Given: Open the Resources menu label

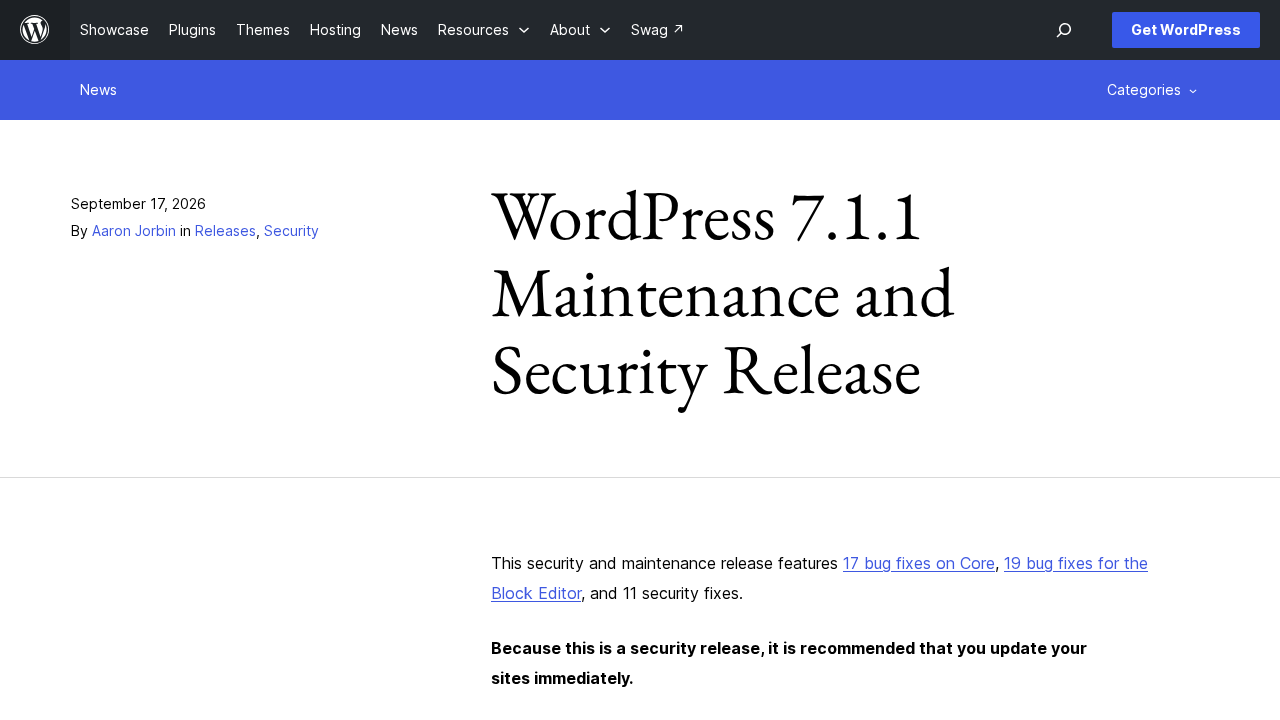Looking at the screenshot, I should 473,30.
